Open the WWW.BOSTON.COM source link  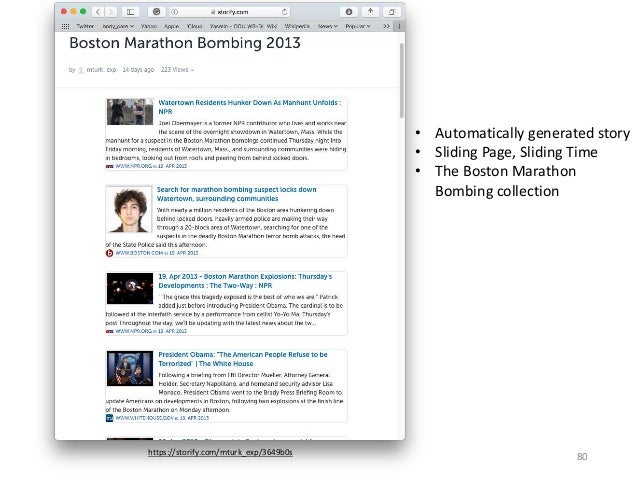tap(157, 253)
